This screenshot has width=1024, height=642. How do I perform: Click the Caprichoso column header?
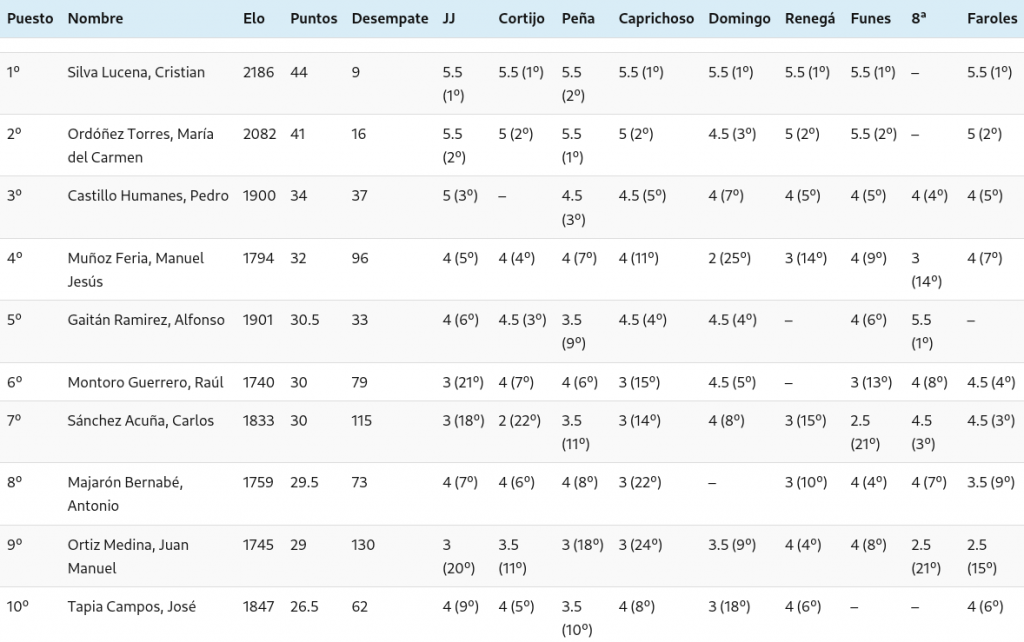[656, 19]
